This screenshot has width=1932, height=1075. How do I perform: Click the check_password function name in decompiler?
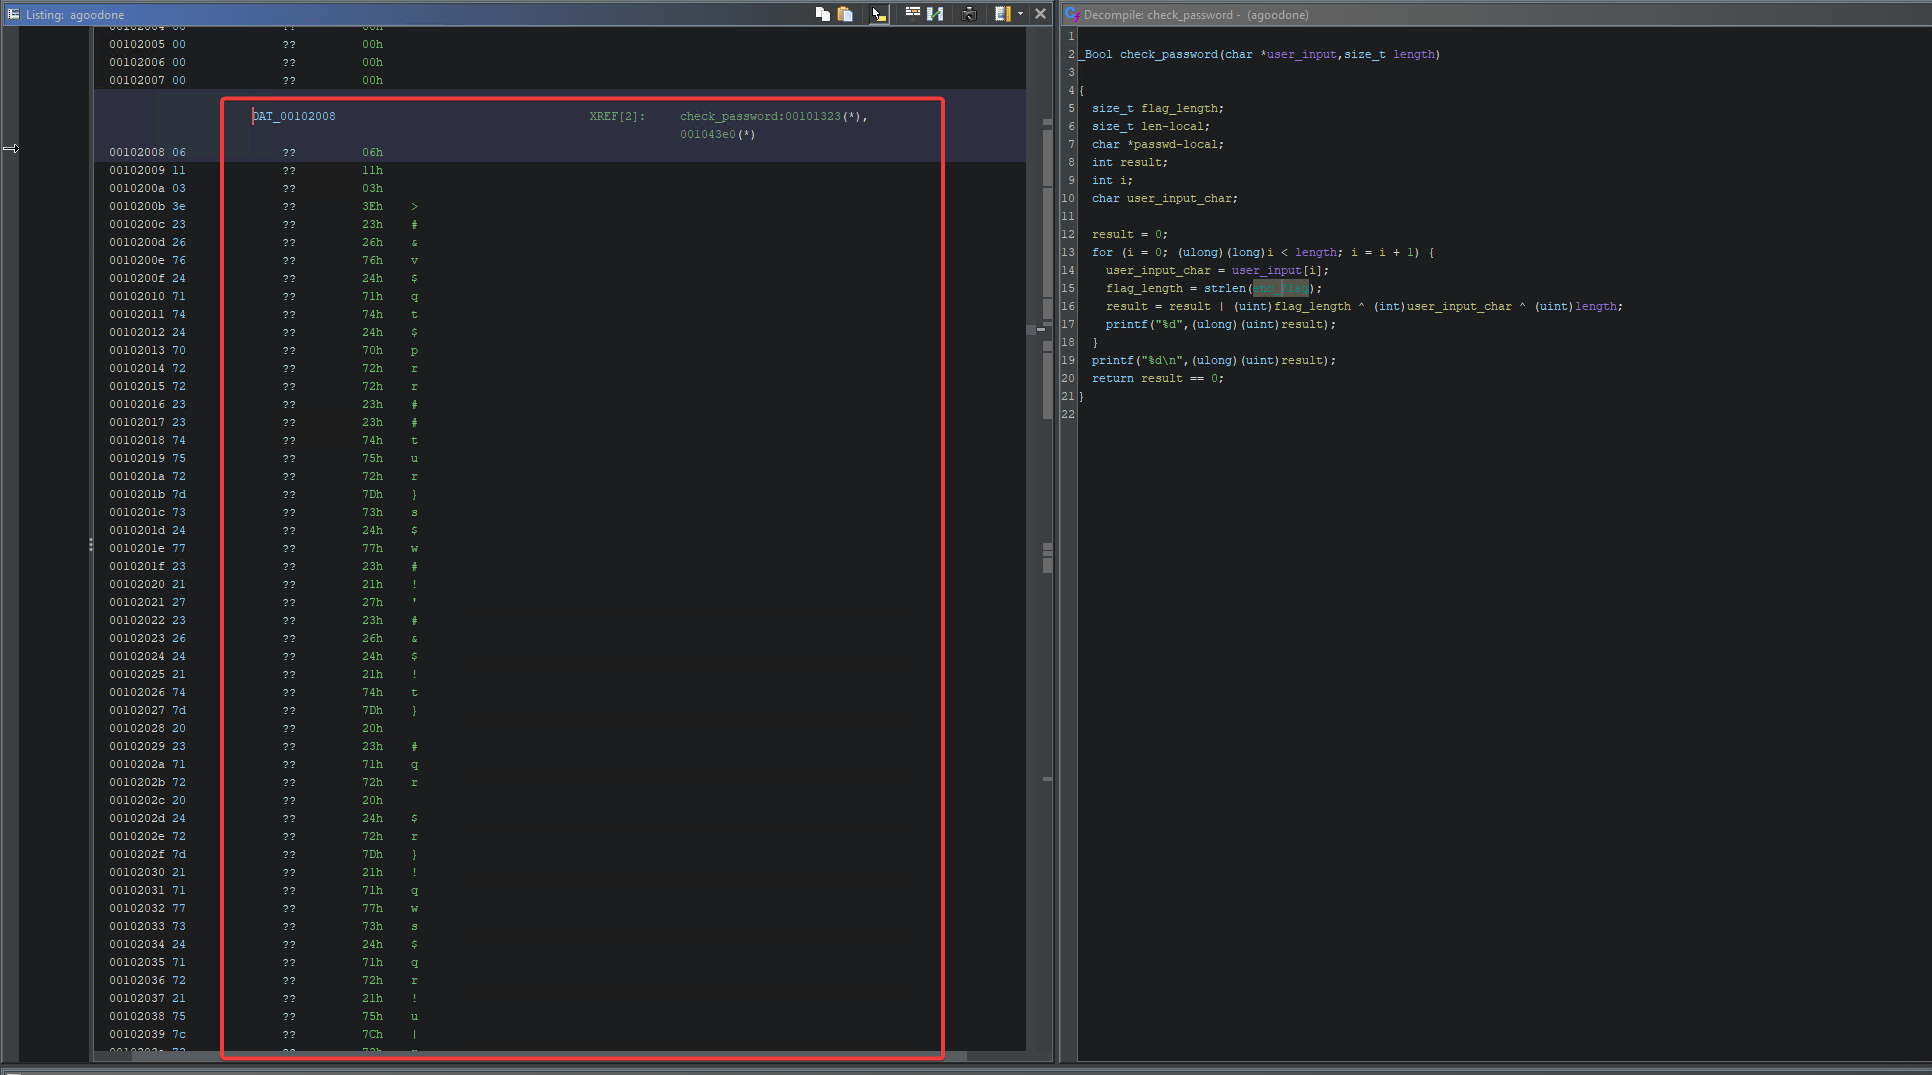click(1168, 54)
